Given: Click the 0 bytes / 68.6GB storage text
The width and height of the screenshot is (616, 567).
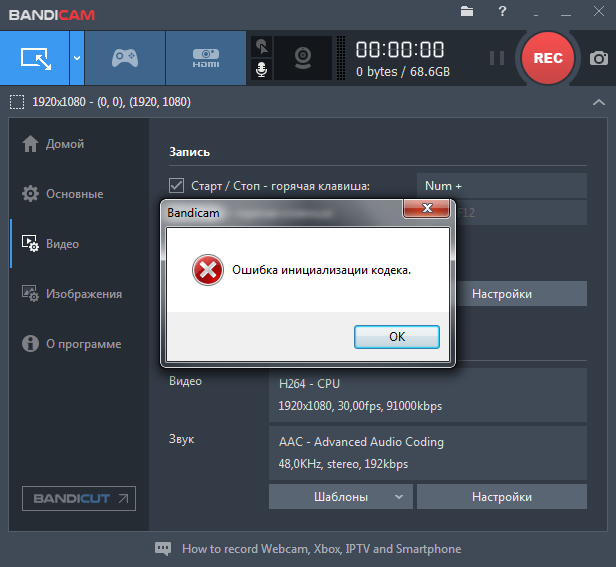Looking at the screenshot, I should (403, 72).
